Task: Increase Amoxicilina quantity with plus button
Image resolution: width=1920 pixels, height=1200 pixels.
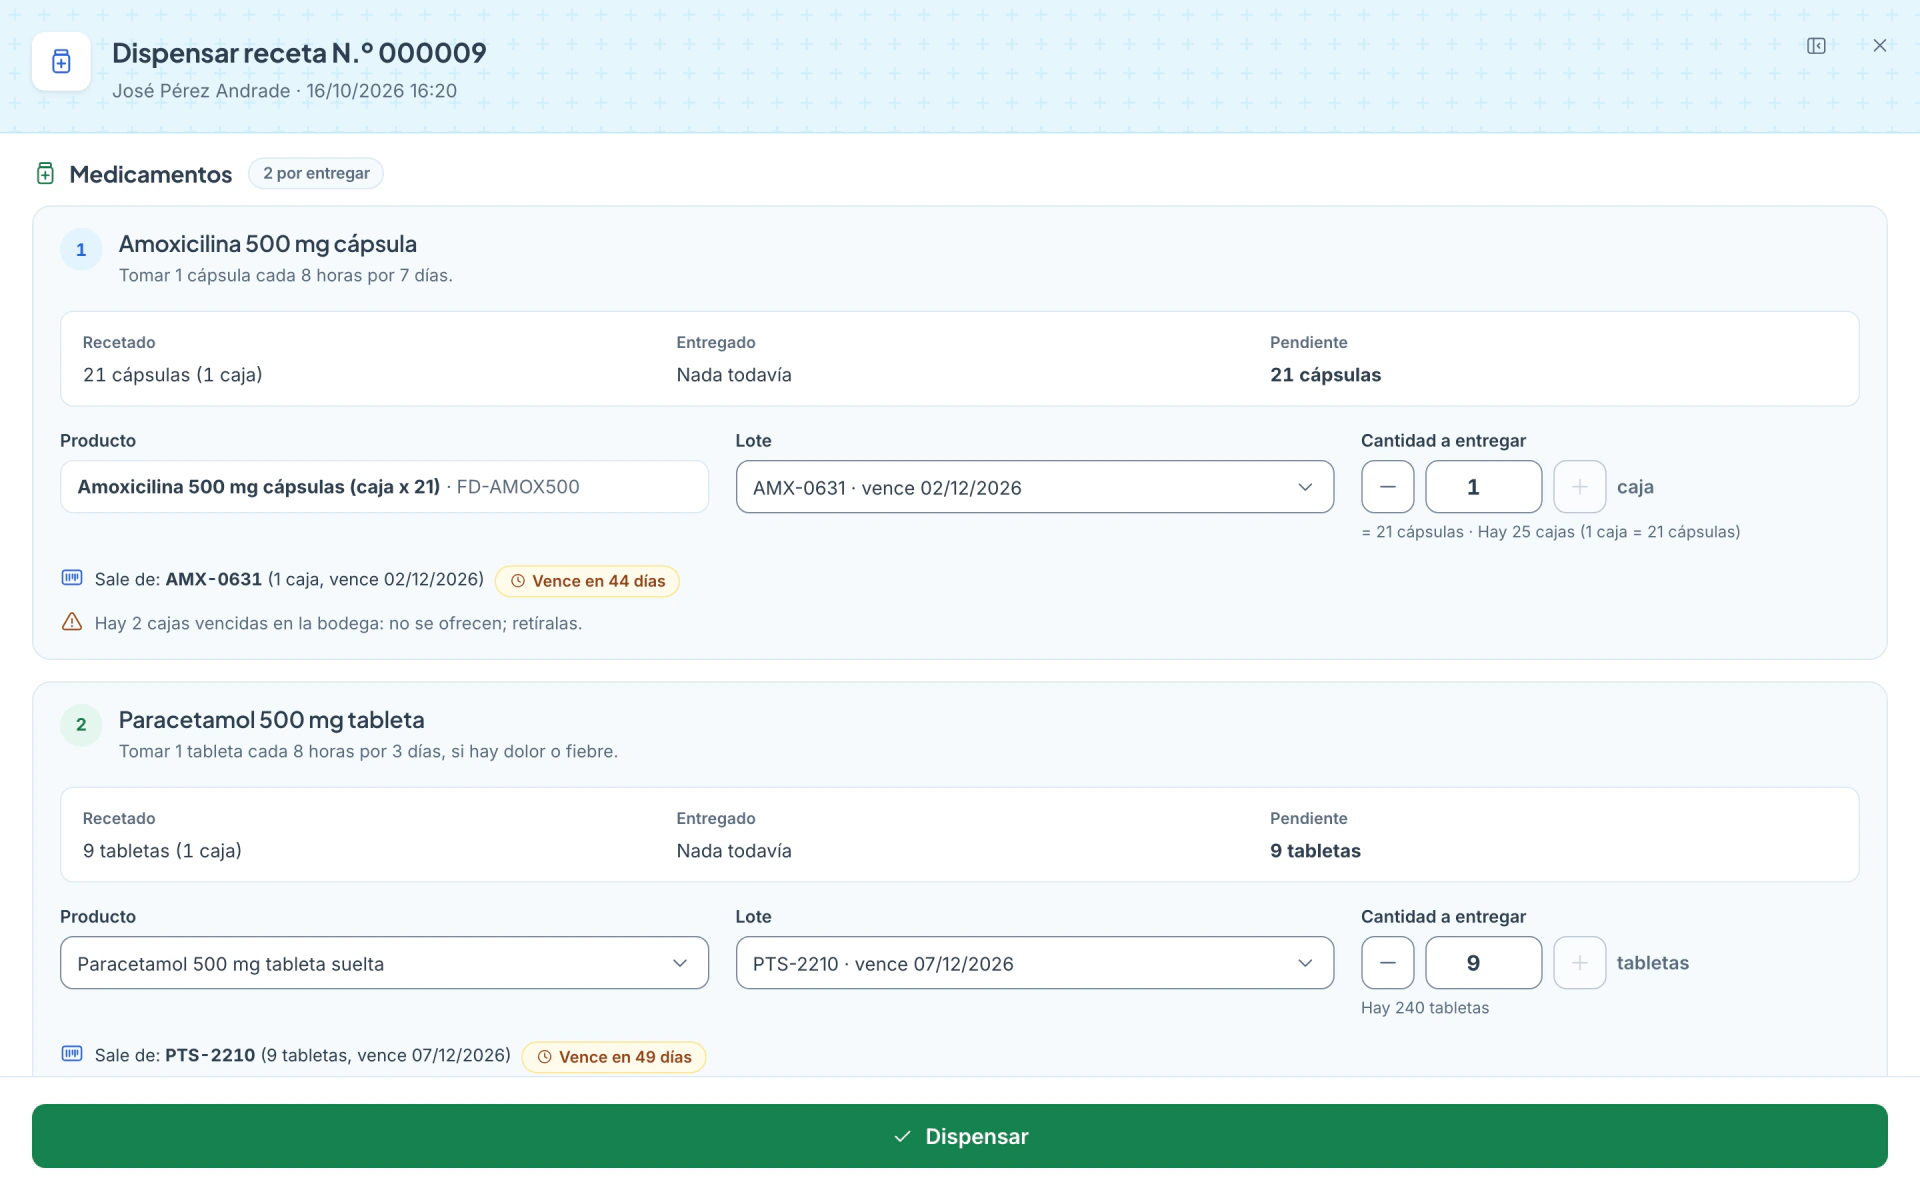Action: click(x=1579, y=487)
